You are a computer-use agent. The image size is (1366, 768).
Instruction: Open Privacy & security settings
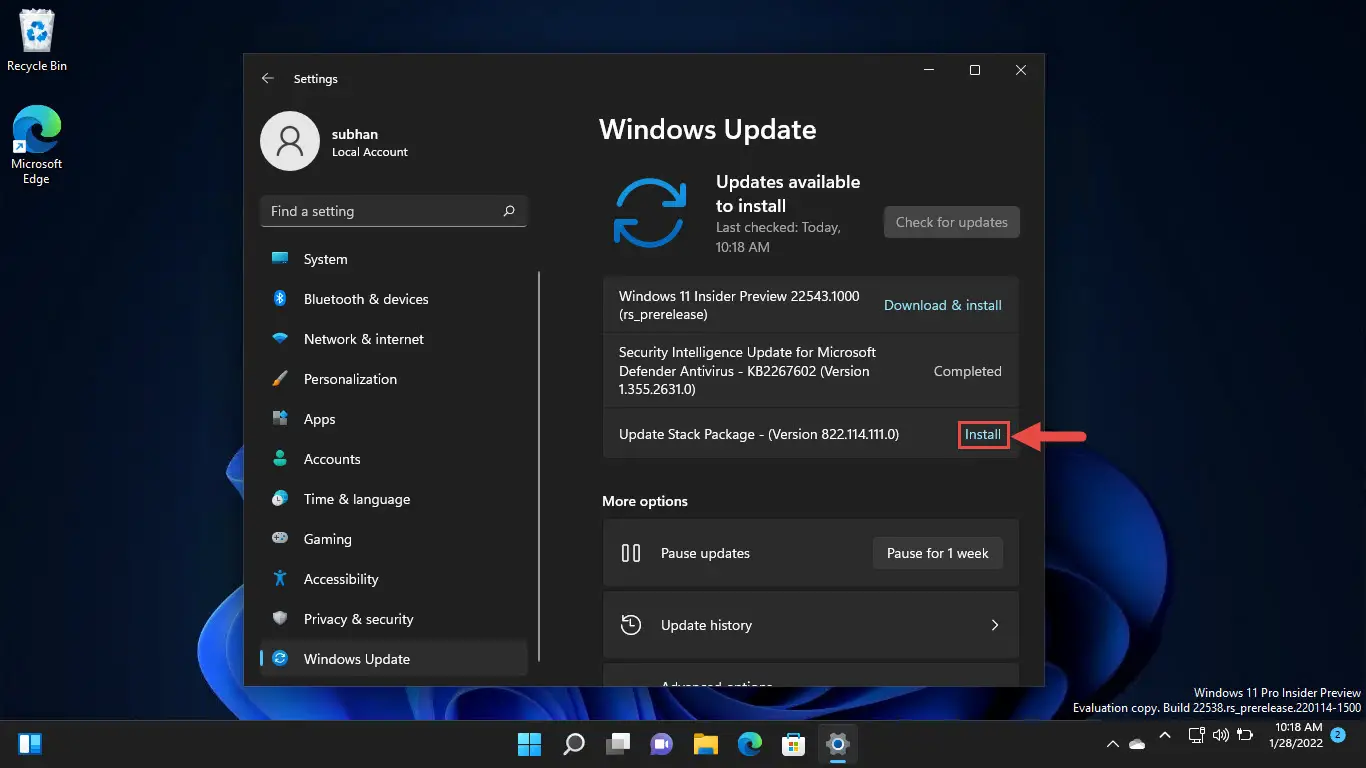point(393,619)
